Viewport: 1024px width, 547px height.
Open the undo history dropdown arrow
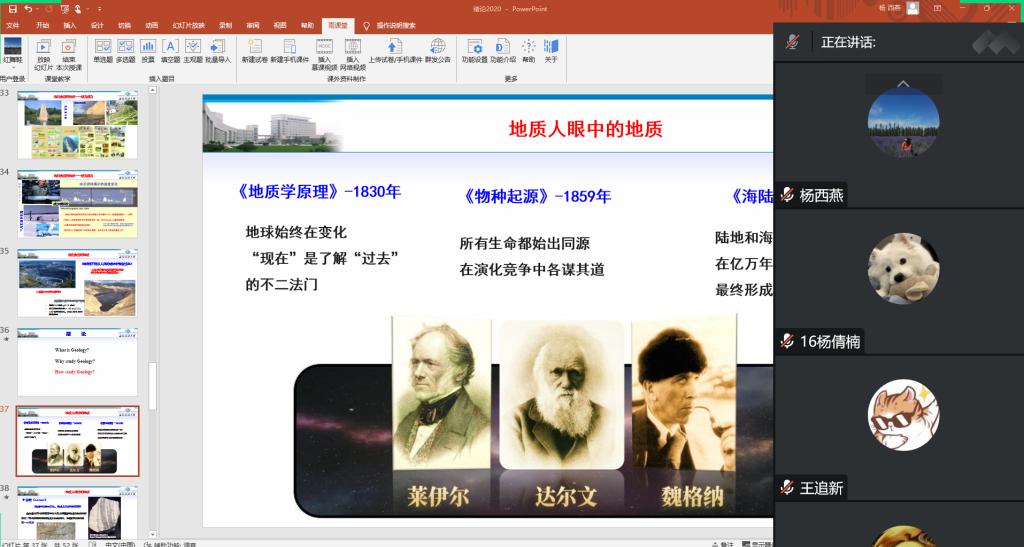click(x=37, y=8)
